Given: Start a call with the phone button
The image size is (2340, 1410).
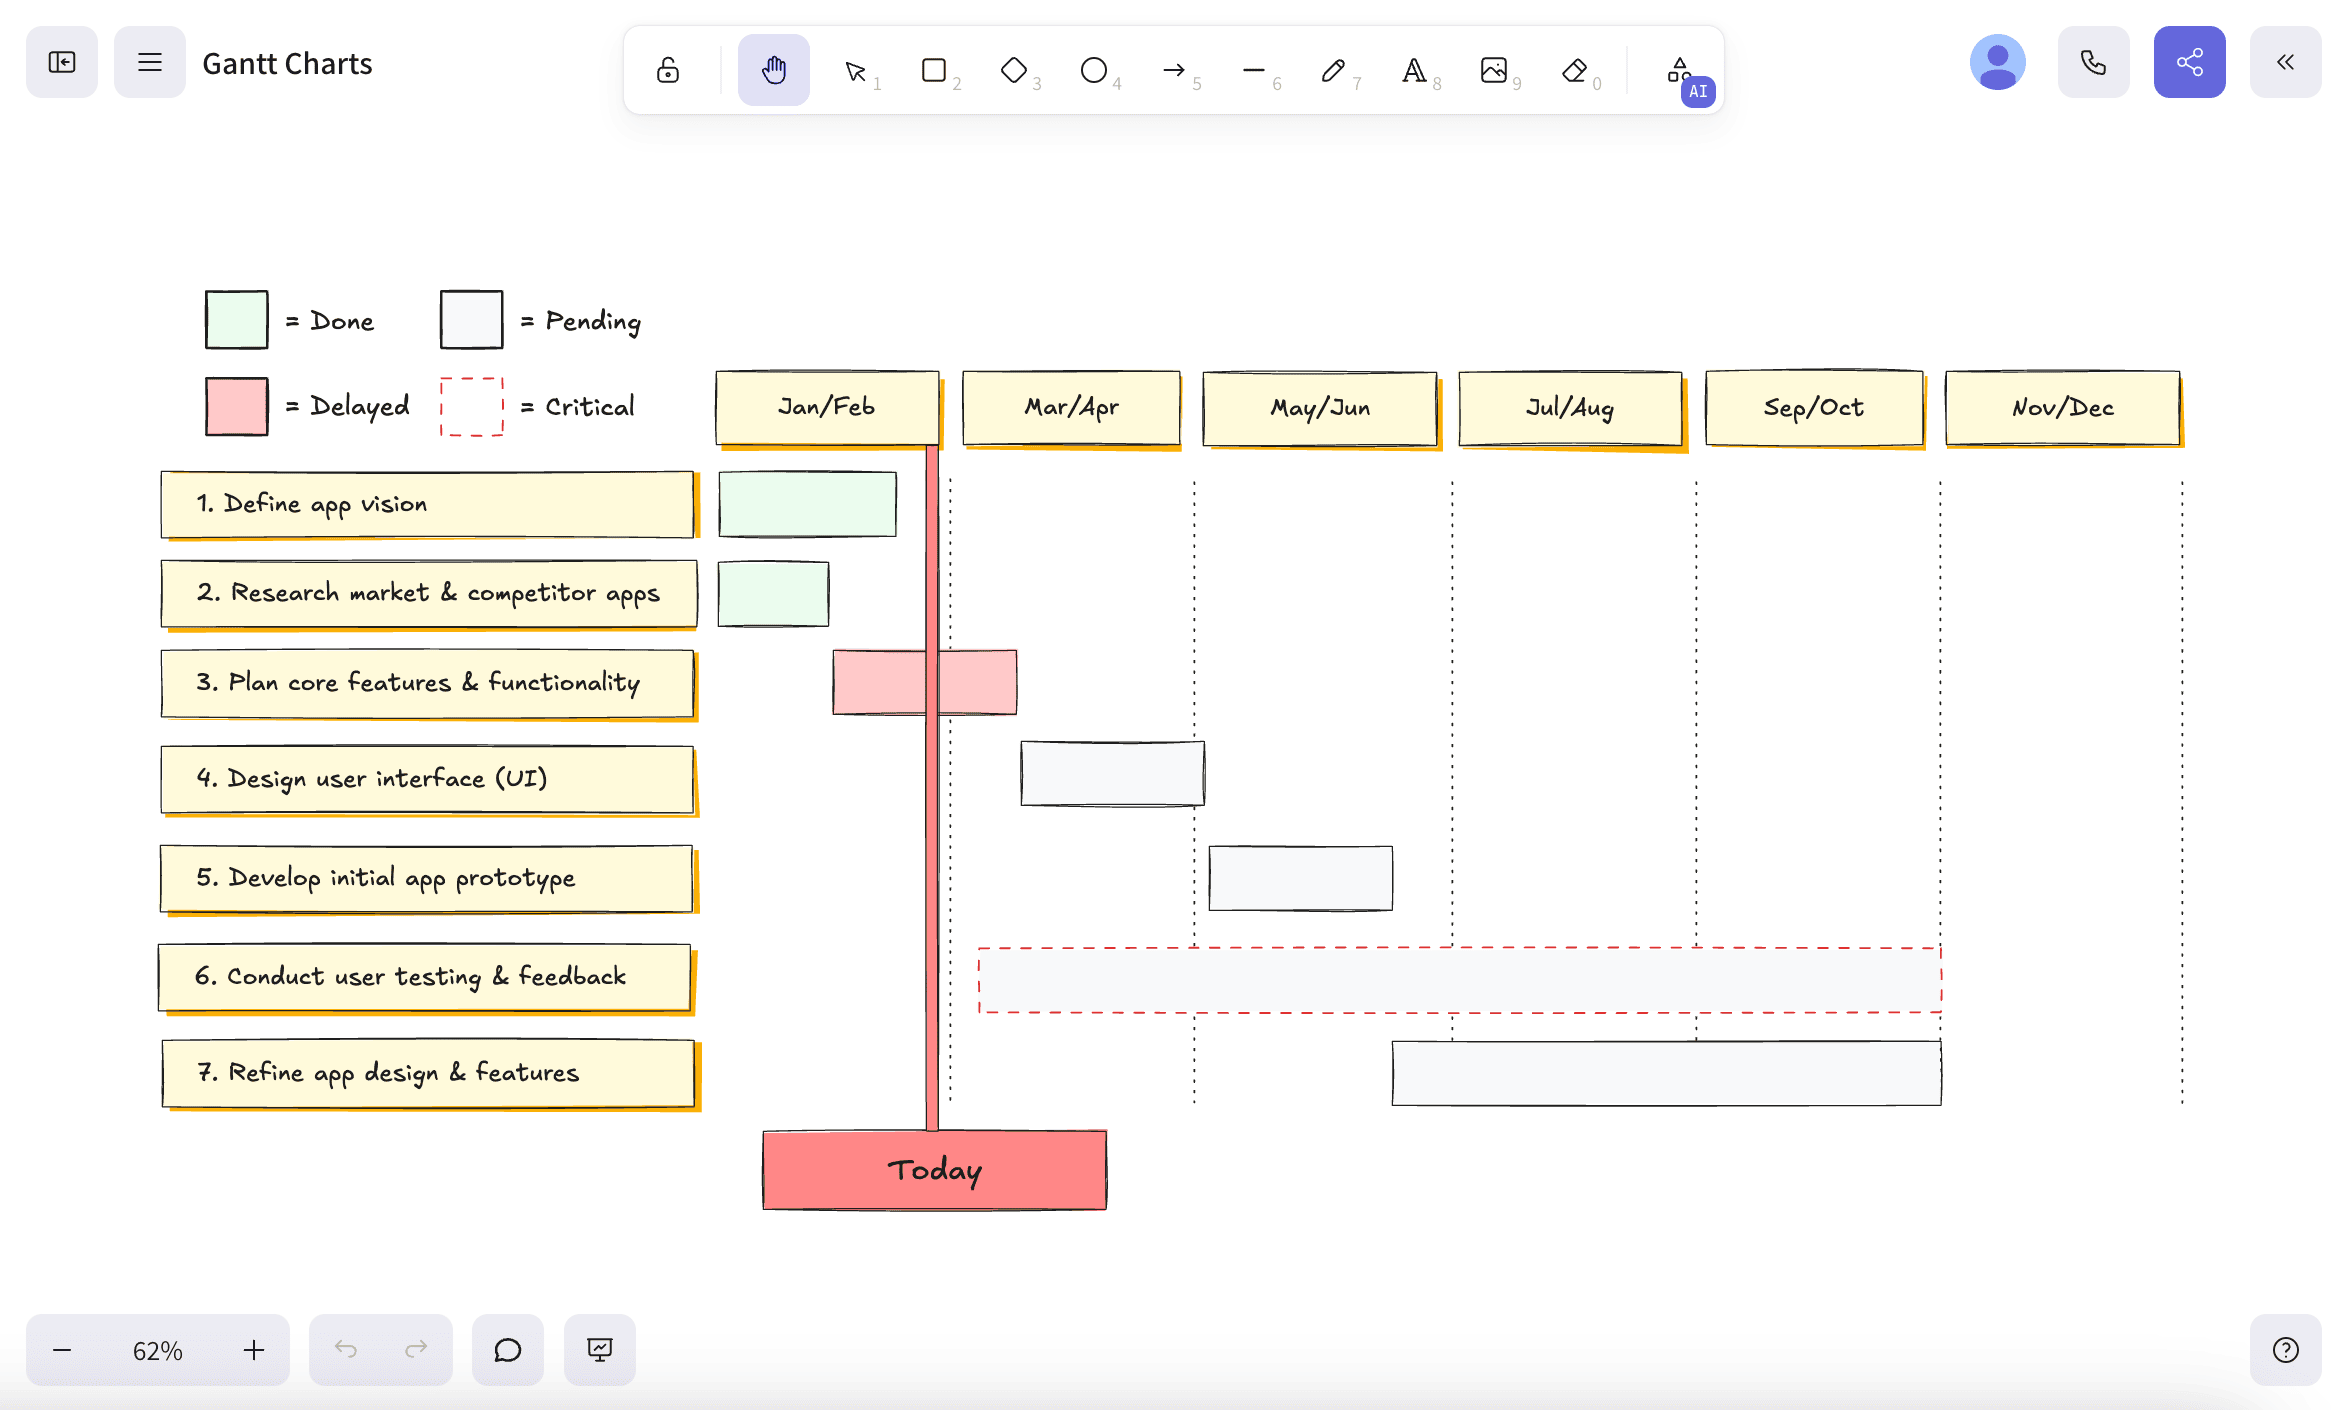Looking at the screenshot, I should pos(2093,61).
